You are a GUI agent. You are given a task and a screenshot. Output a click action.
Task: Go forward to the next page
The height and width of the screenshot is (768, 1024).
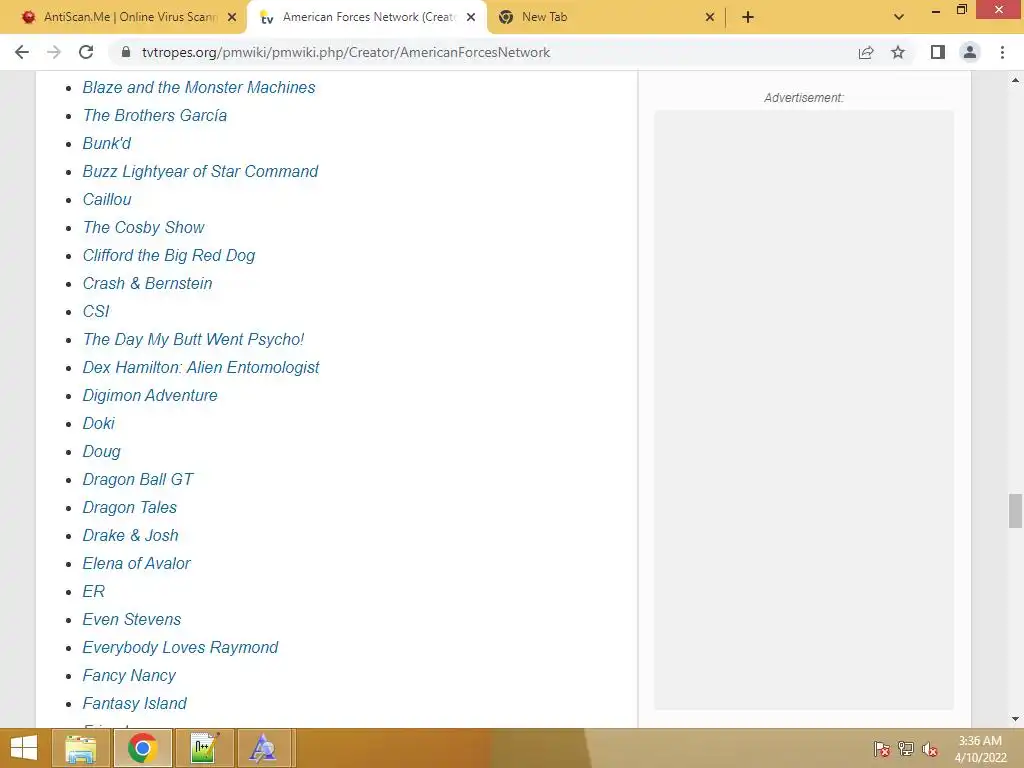click(54, 52)
